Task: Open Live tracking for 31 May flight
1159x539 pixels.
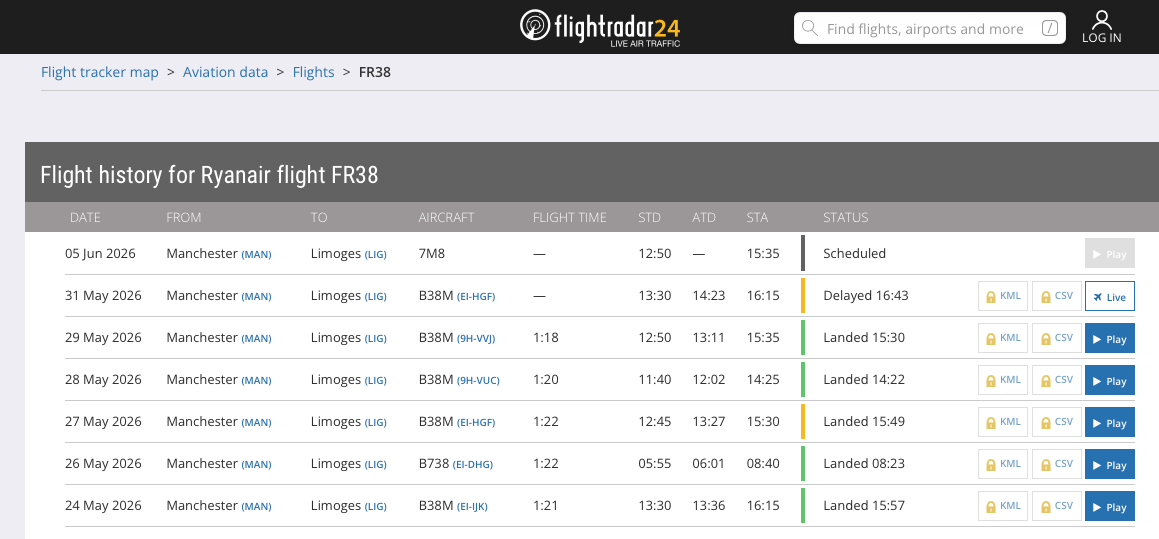Action: pyautogui.click(x=1109, y=296)
